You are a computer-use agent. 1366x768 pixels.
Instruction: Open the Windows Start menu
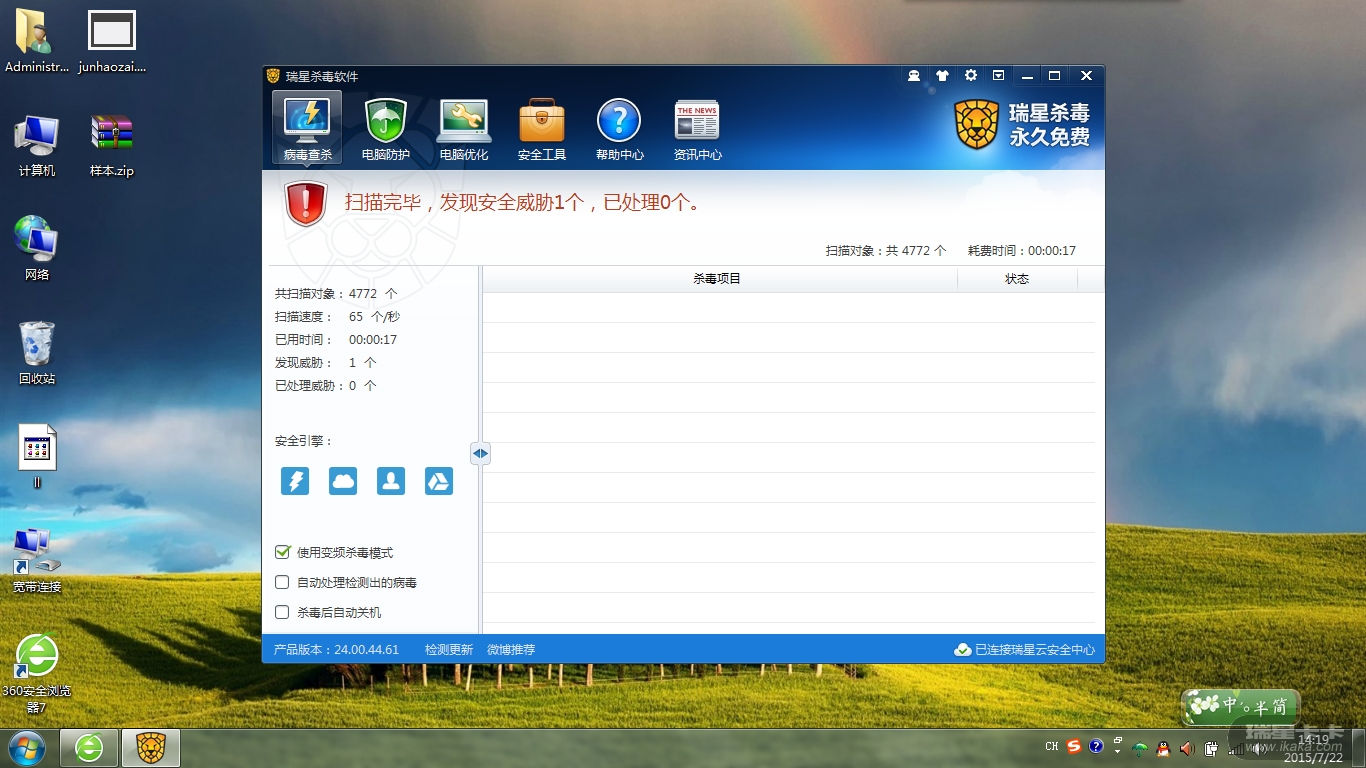point(26,748)
